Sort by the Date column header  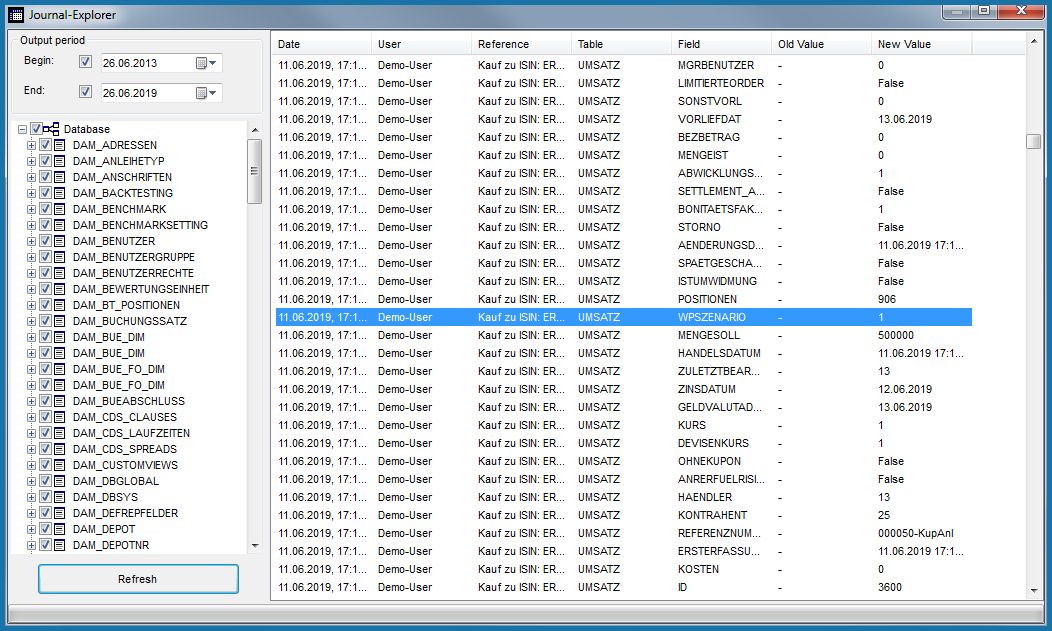(320, 44)
